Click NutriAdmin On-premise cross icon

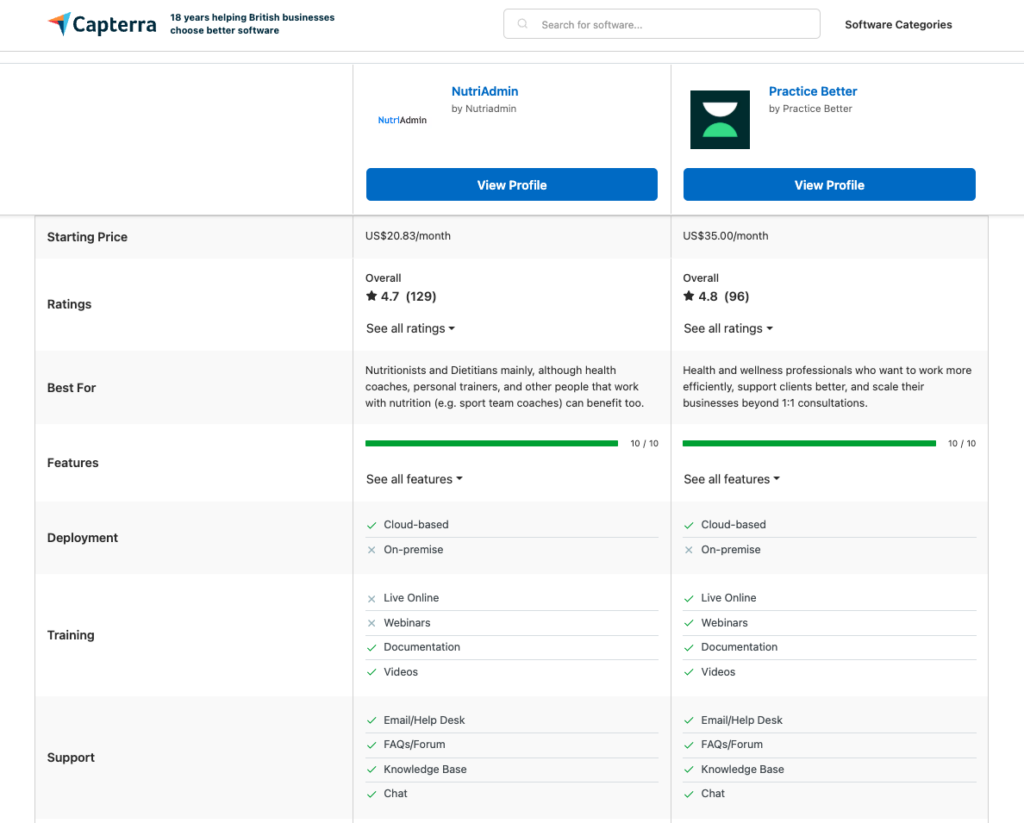click(372, 550)
